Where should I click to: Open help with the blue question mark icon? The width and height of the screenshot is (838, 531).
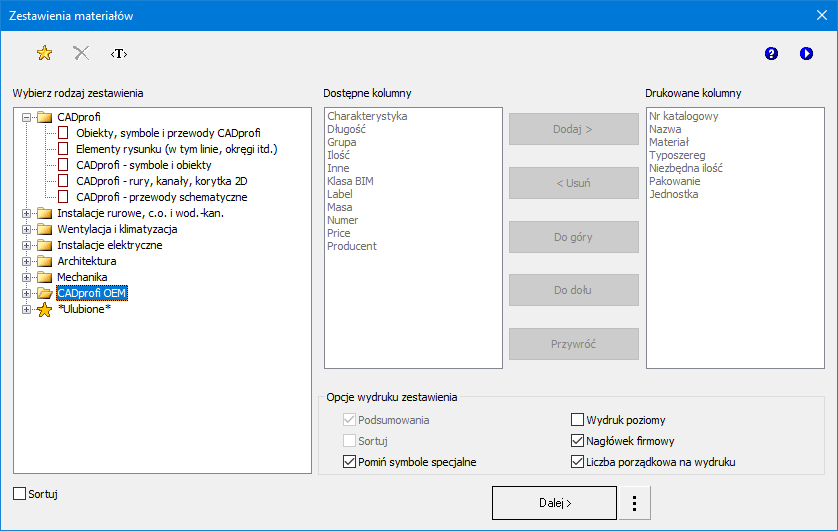pos(771,54)
